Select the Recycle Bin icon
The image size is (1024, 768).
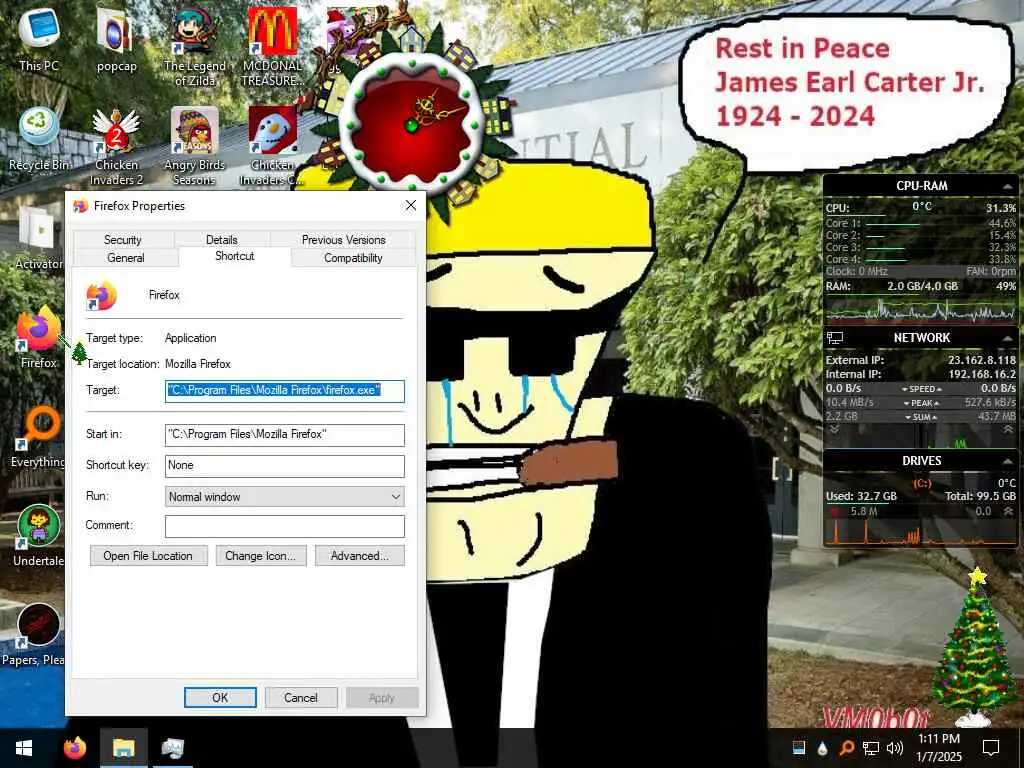(39, 138)
